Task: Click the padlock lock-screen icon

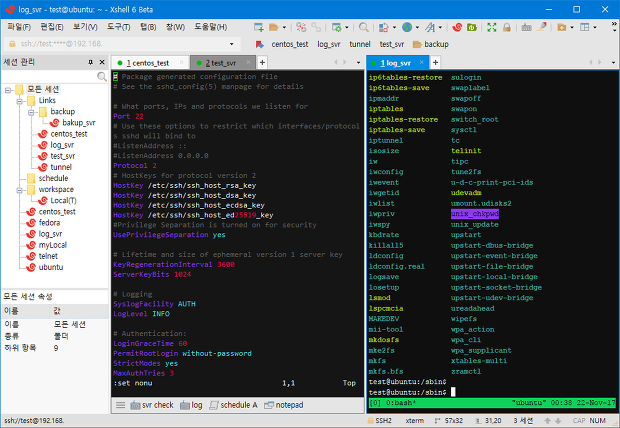Action: pyautogui.click(x=507, y=27)
